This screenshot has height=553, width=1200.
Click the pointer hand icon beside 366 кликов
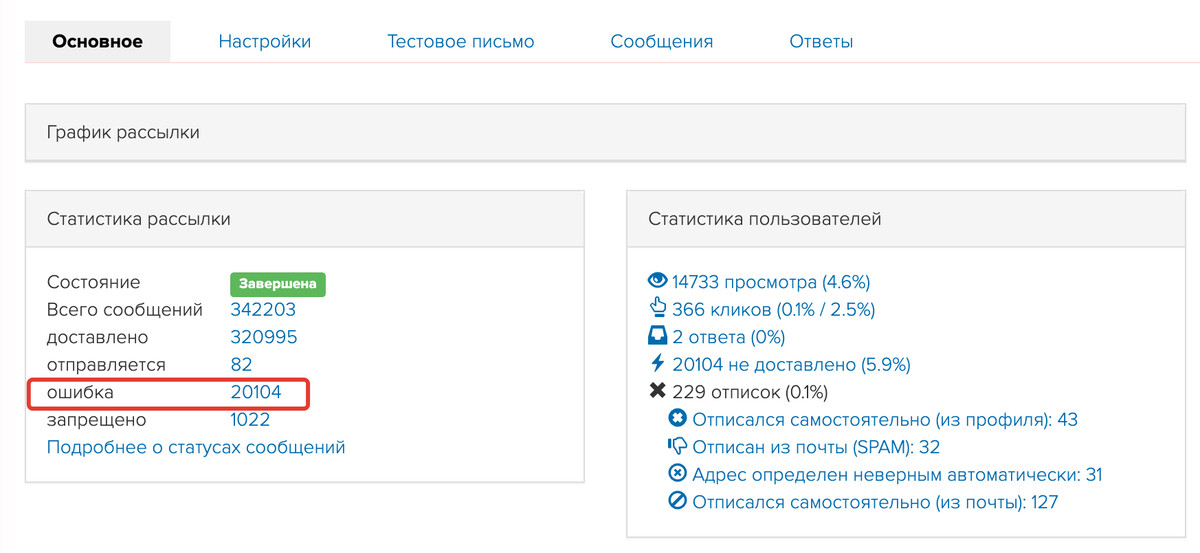658,308
